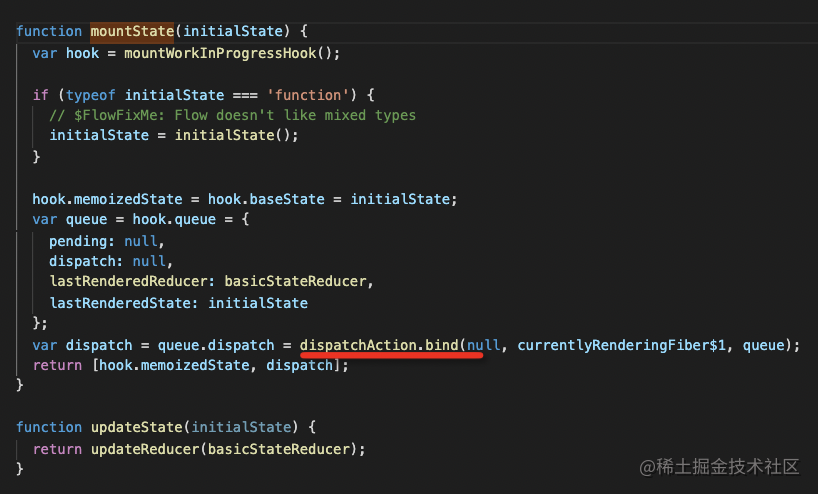Click the highlighted mountState function name
This screenshot has width=818, height=494.
pyautogui.click(x=132, y=31)
